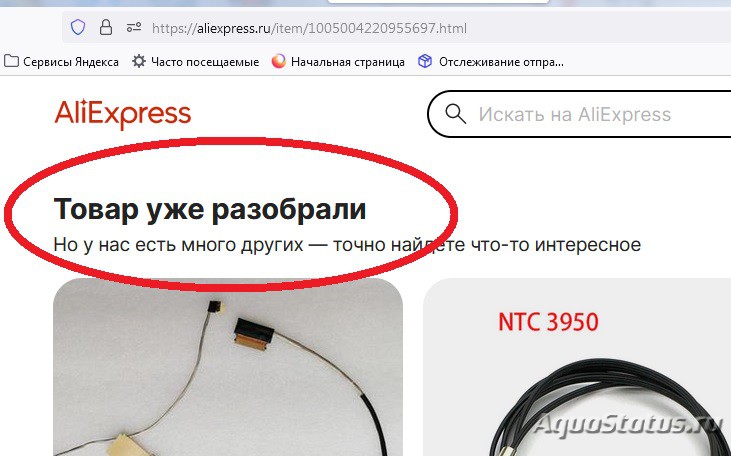Expand the Сервисы Яндекса folder label
Viewport: 731px width, 456px height.
pos(71,62)
